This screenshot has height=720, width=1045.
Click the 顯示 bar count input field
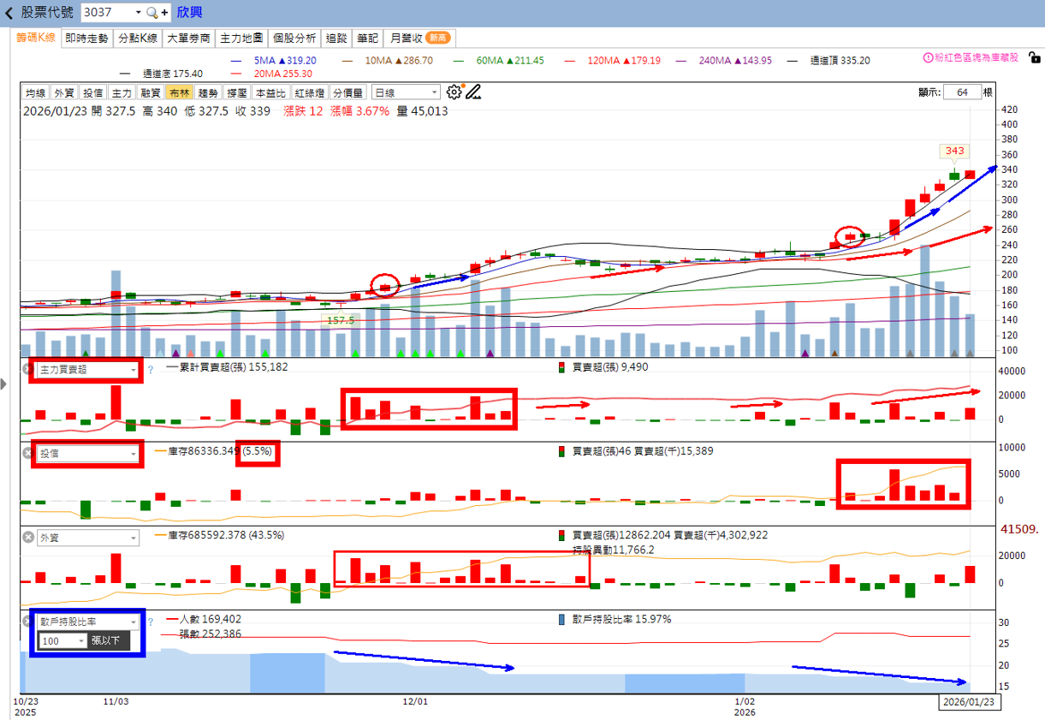tap(962, 92)
